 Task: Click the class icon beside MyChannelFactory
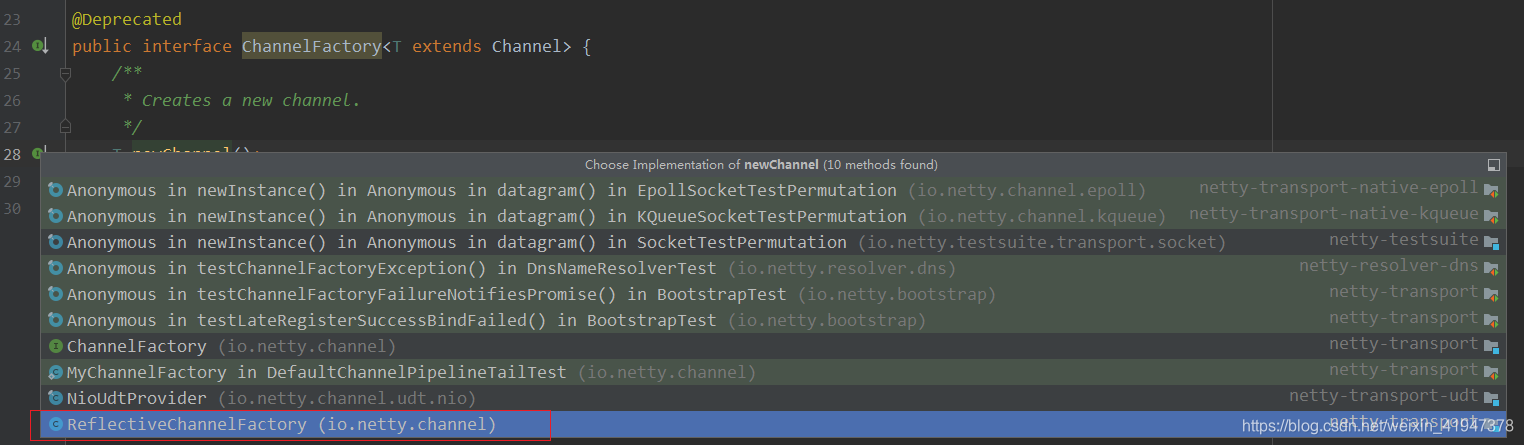(56, 372)
